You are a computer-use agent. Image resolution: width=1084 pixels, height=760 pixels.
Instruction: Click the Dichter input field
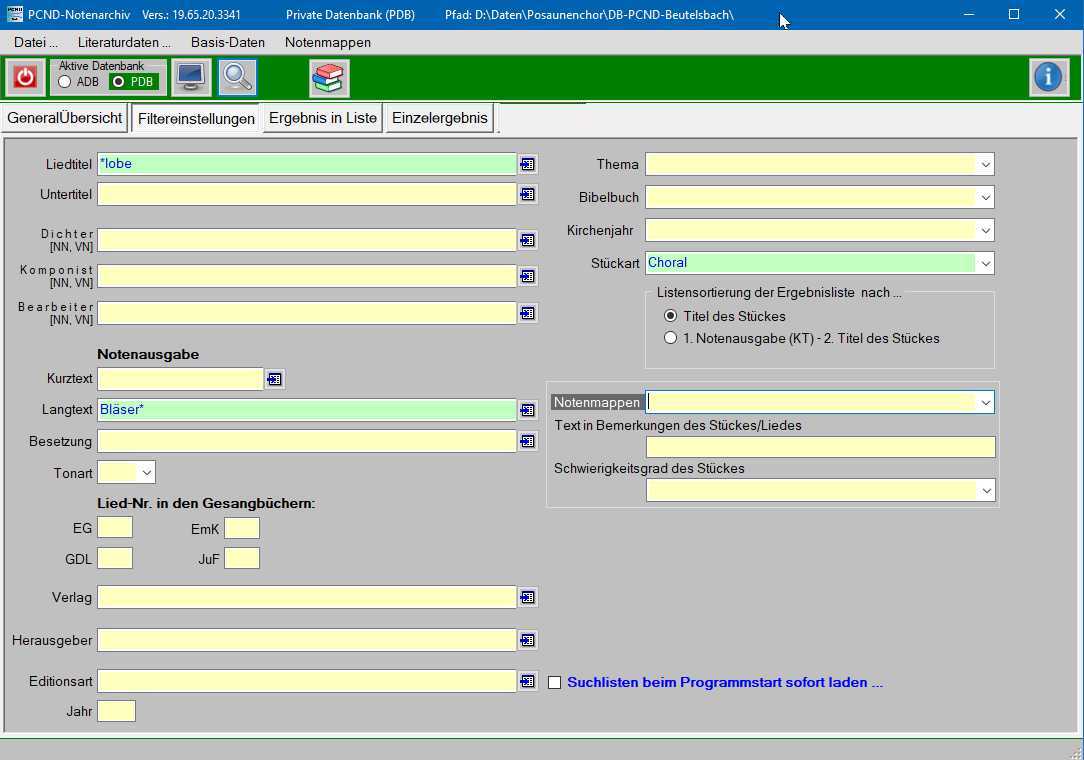coord(307,240)
